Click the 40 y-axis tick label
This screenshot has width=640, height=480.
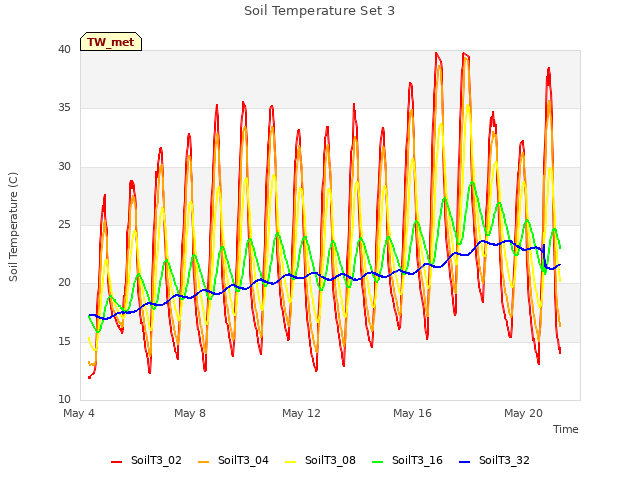[x=64, y=49]
